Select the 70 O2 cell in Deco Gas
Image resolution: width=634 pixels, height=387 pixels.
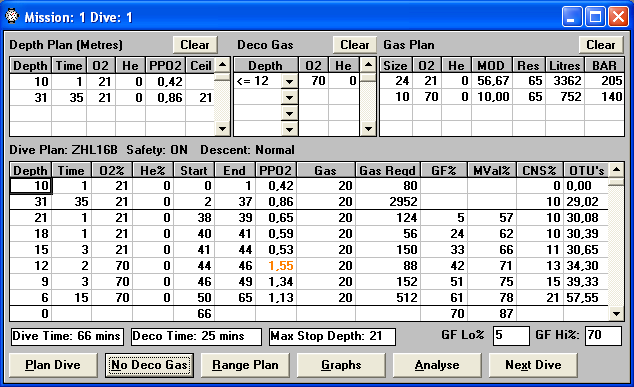pyautogui.click(x=314, y=81)
